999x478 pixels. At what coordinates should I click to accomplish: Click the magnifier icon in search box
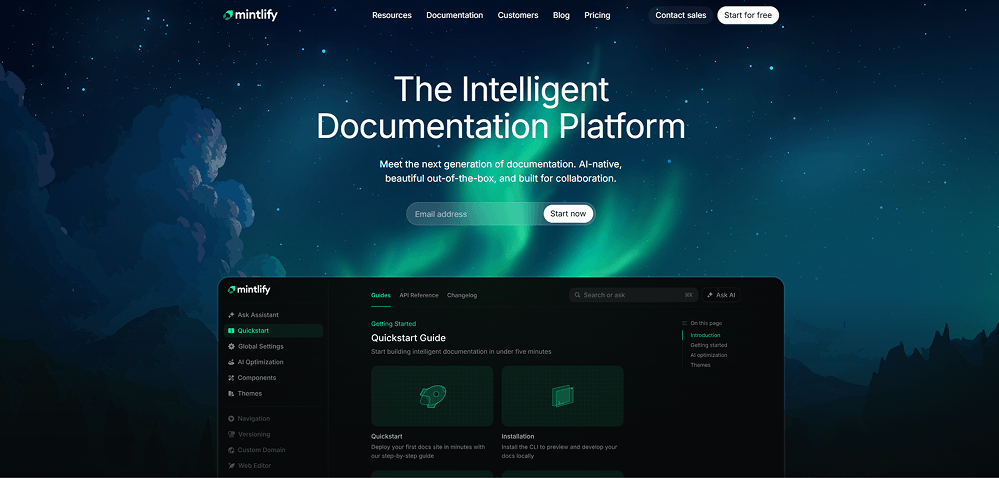point(577,295)
